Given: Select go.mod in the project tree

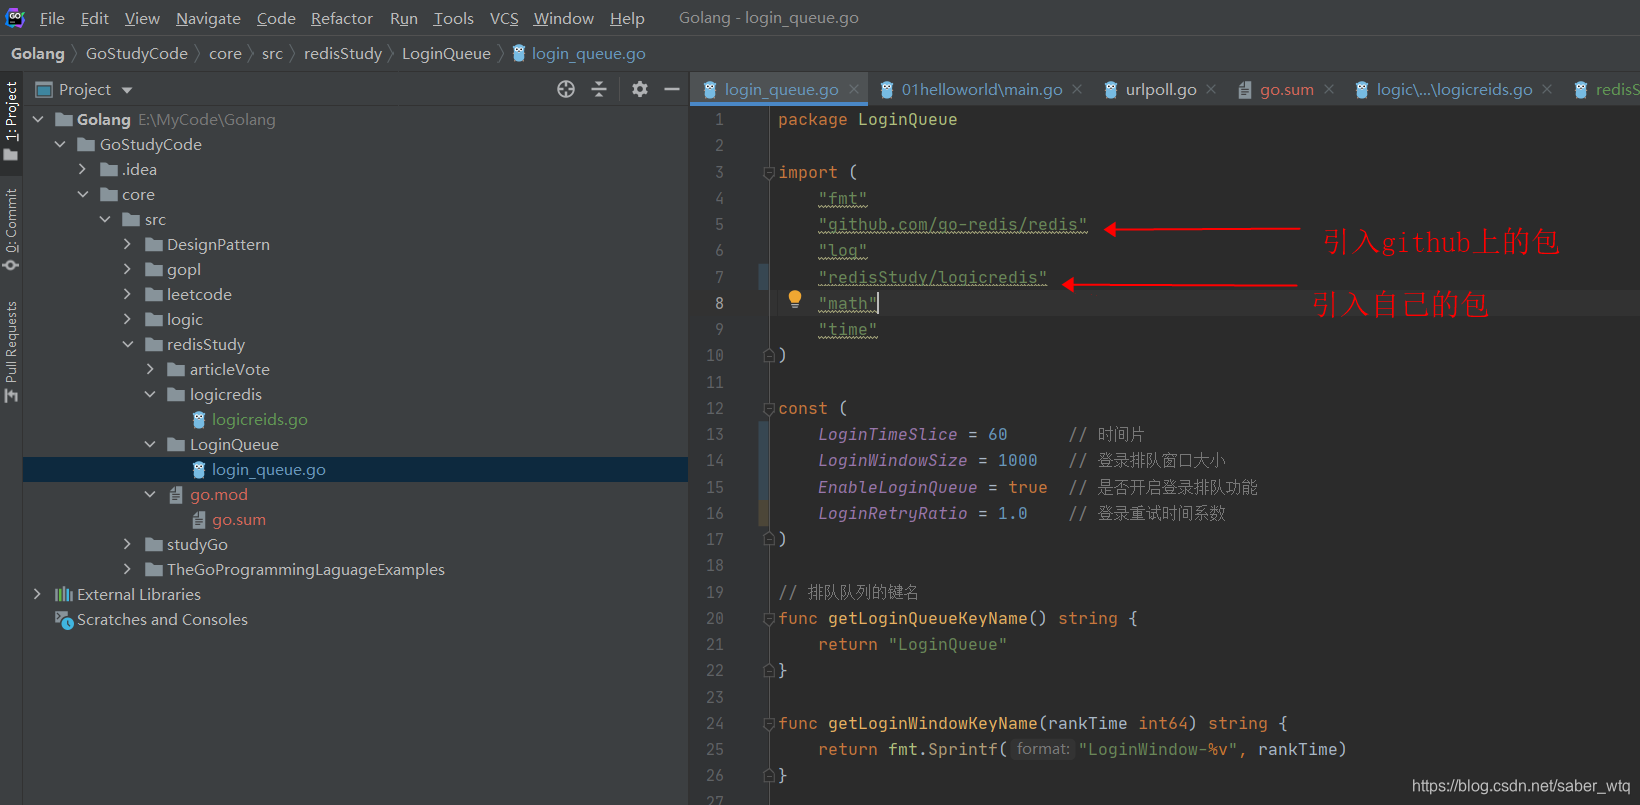Looking at the screenshot, I should [x=219, y=494].
